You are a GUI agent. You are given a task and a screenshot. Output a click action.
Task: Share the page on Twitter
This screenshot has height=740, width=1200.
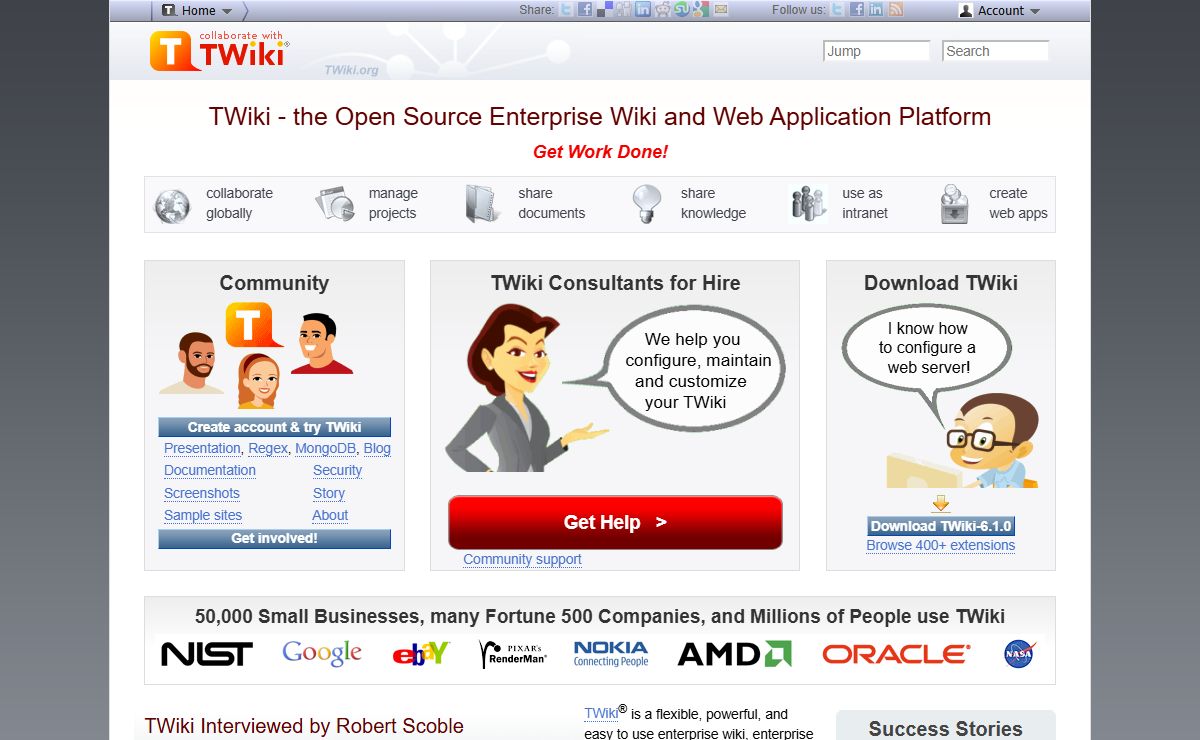pos(567,10)
